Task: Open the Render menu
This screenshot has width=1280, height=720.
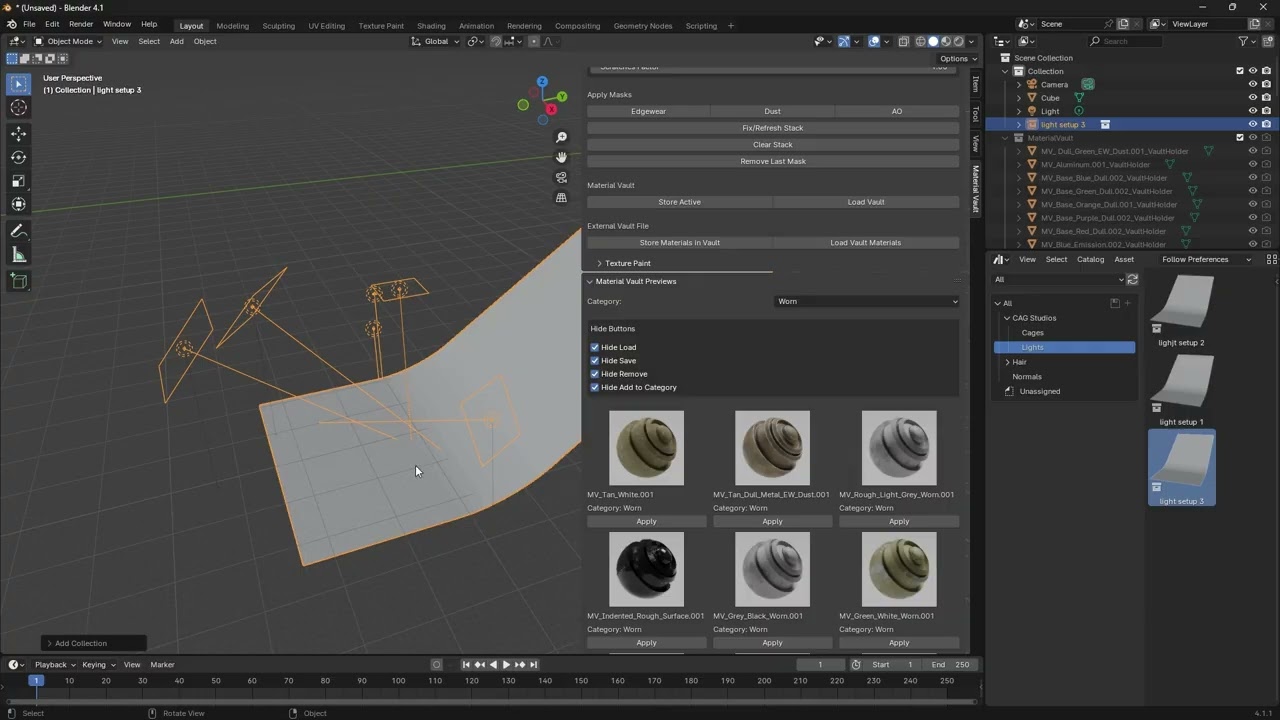Action: click(81, 24)
